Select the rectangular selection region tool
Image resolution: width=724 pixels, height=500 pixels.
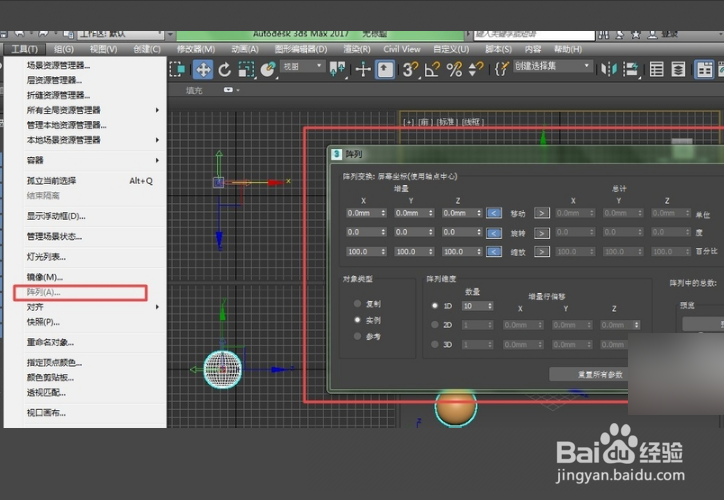(177, 70)
